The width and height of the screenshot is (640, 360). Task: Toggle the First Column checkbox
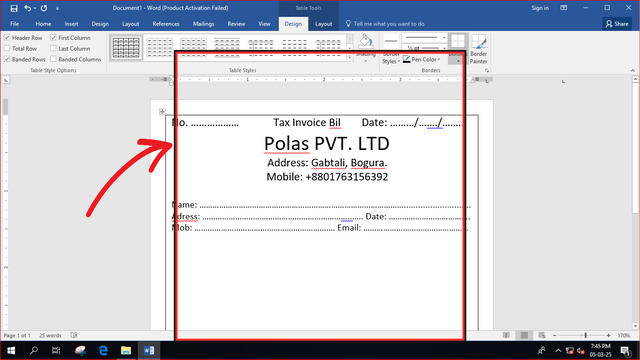tap(53, 38)
